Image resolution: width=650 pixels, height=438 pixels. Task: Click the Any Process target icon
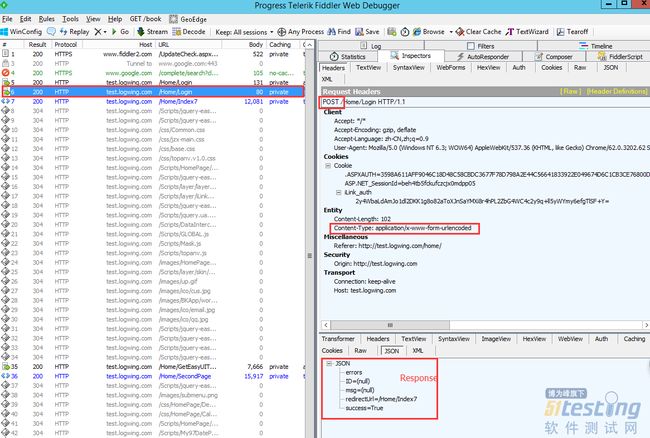pyautogui.click(x=281, y=31)
